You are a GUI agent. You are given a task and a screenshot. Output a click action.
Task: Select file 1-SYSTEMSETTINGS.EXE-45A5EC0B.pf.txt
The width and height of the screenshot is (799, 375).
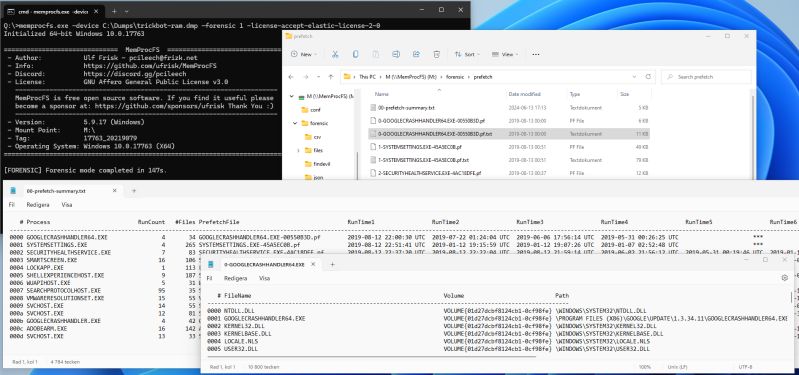pos(423,160)
